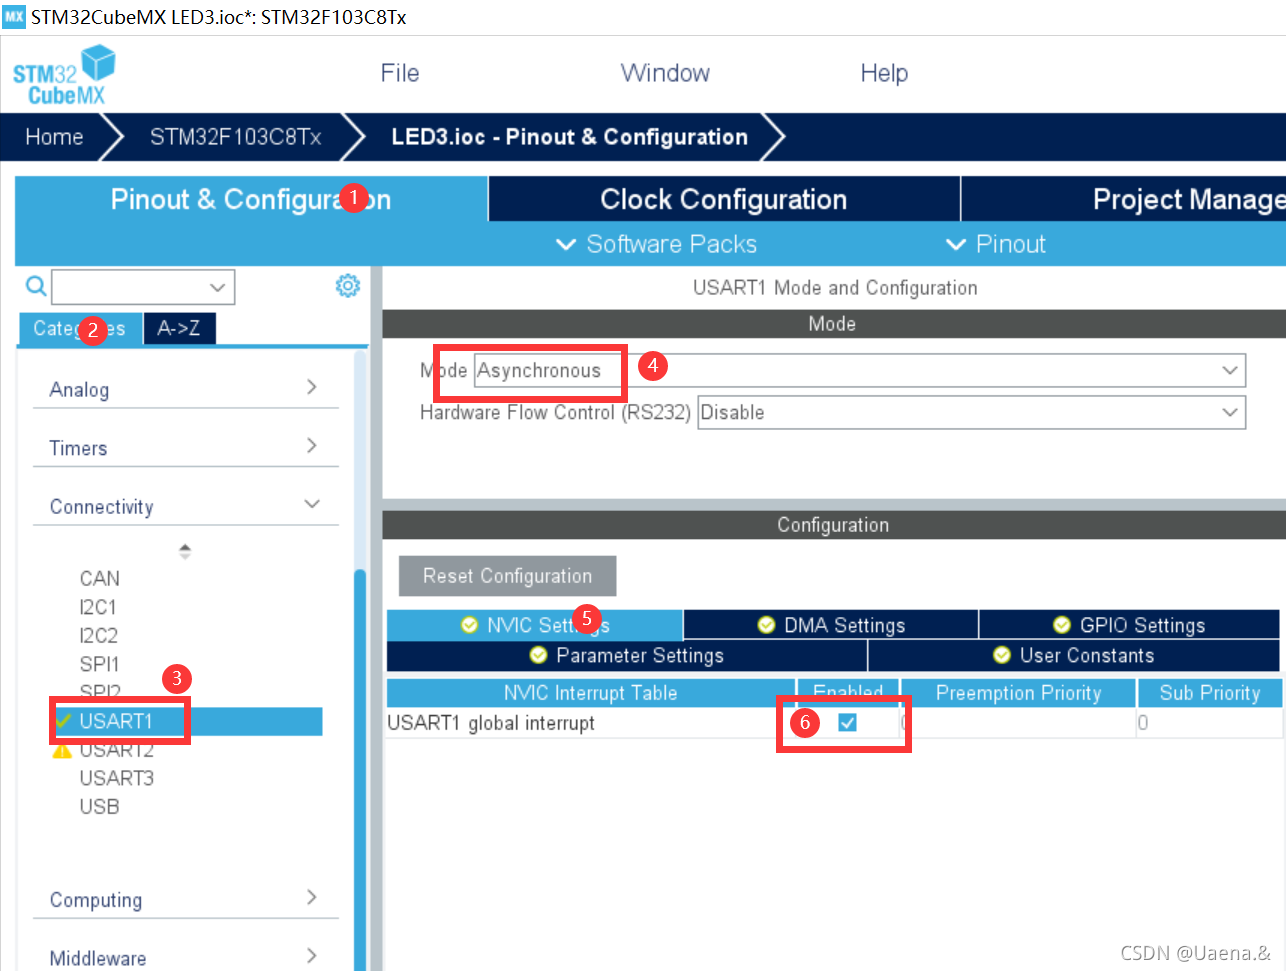The width and height of the screenshot is (1286, 971).
Task: Open the Help menu
Action: pyautogui.click(x=884, y=73)
